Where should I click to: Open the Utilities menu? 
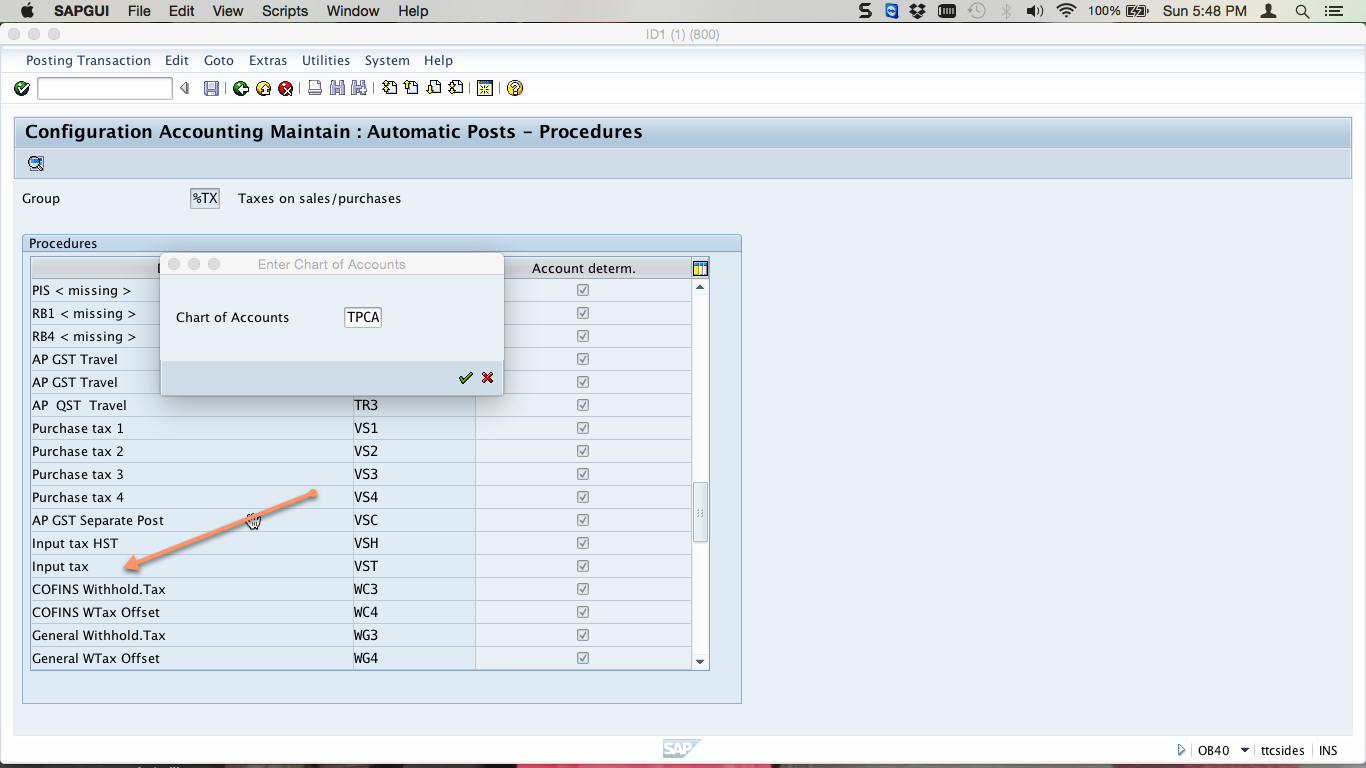pos(326,61)
